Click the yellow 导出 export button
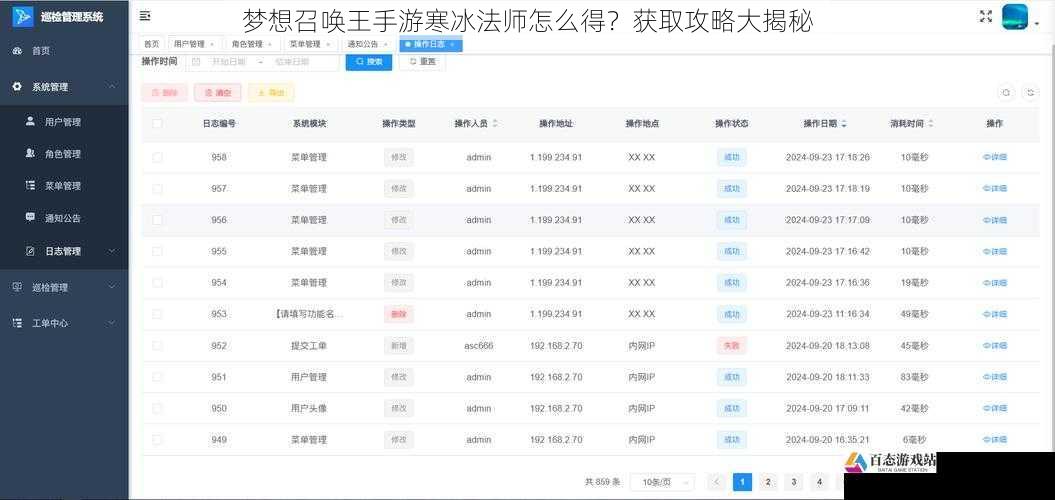This screenshot has height=500, width=1055. tap(271, 93)
